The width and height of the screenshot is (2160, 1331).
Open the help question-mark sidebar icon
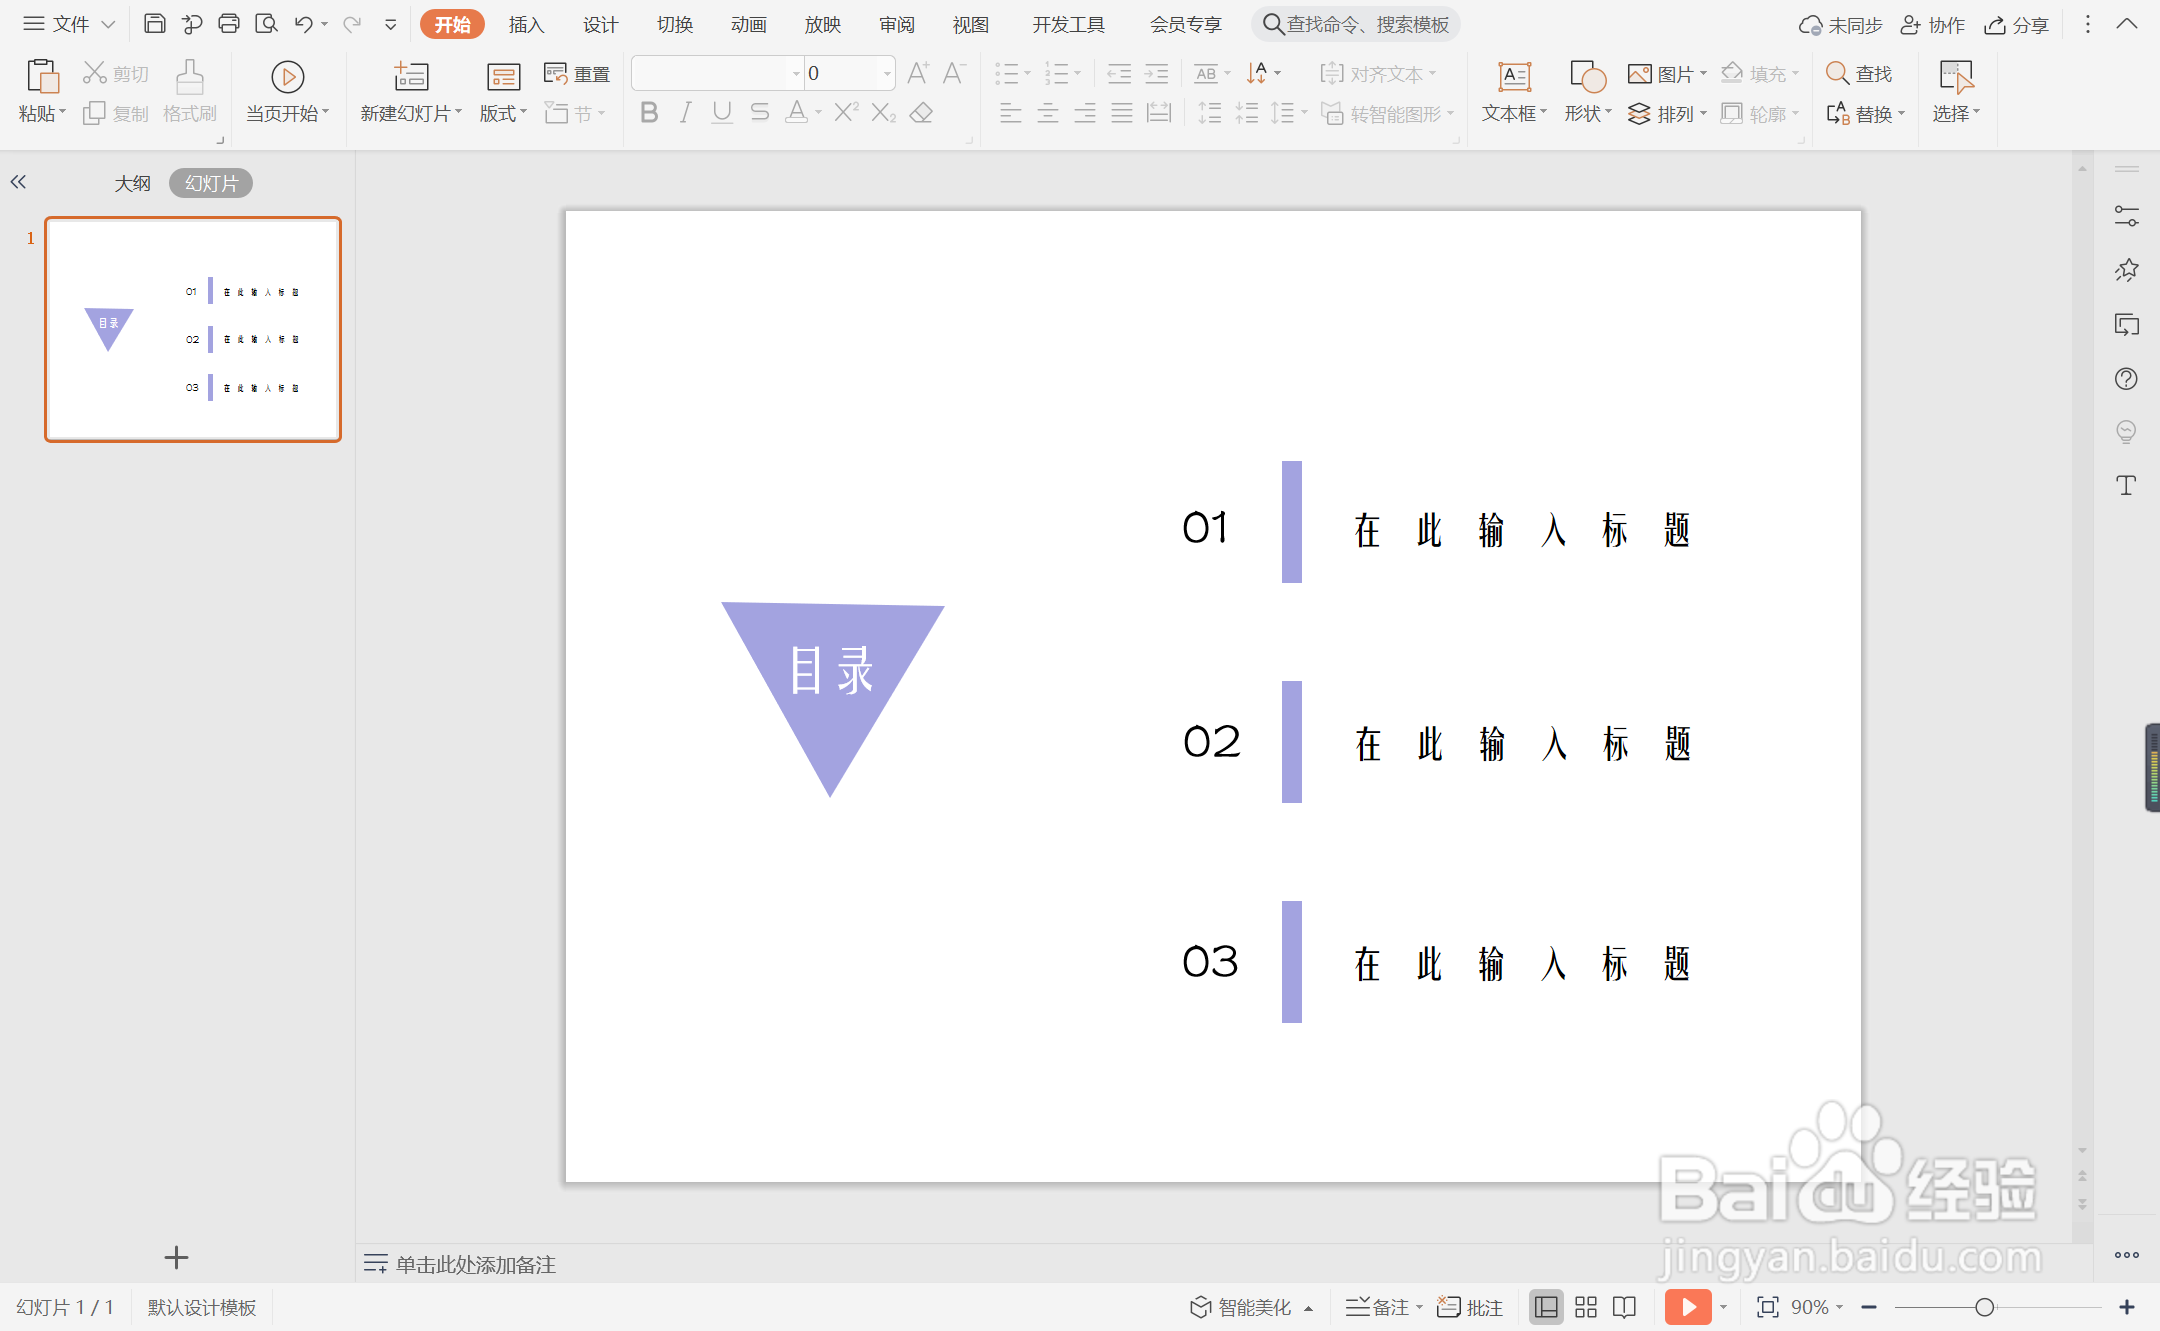coord(2126,379)
